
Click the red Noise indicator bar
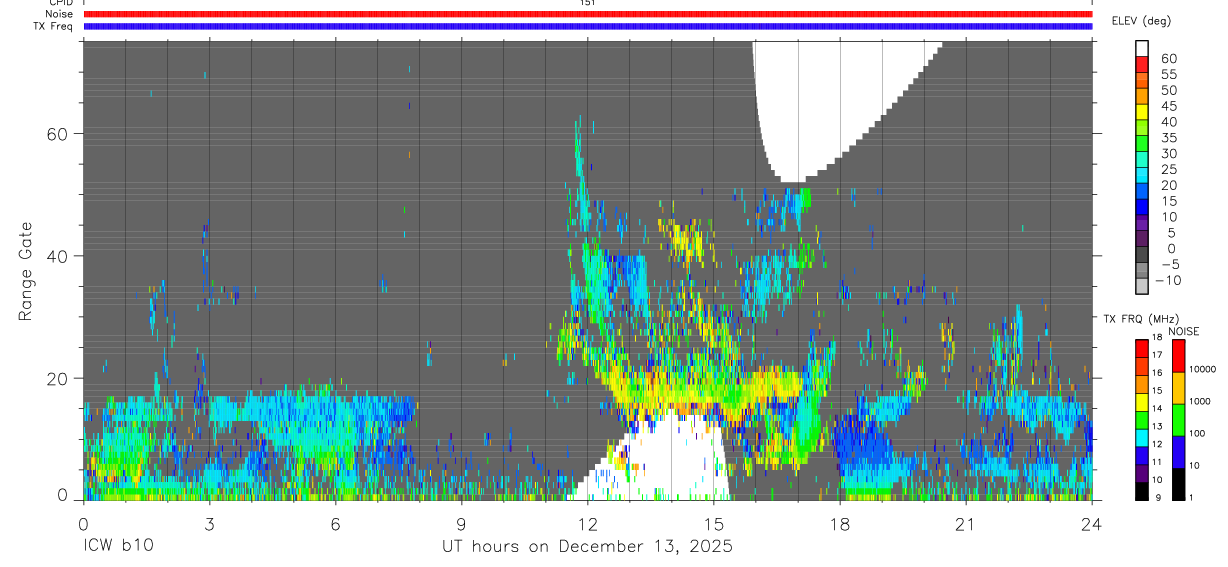(x=587, y=14)
